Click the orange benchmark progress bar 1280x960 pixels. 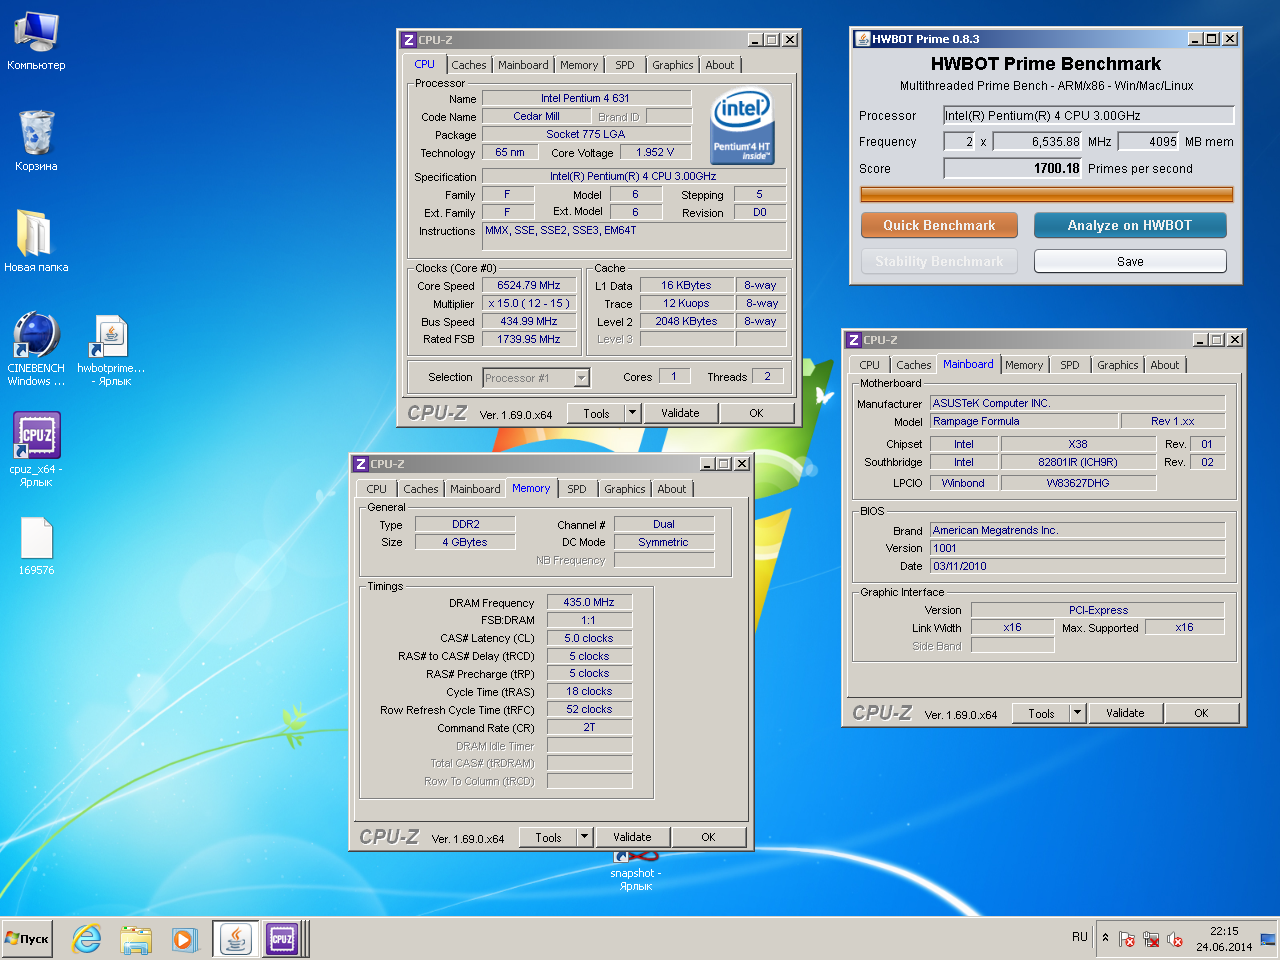tap(1047, 194)
